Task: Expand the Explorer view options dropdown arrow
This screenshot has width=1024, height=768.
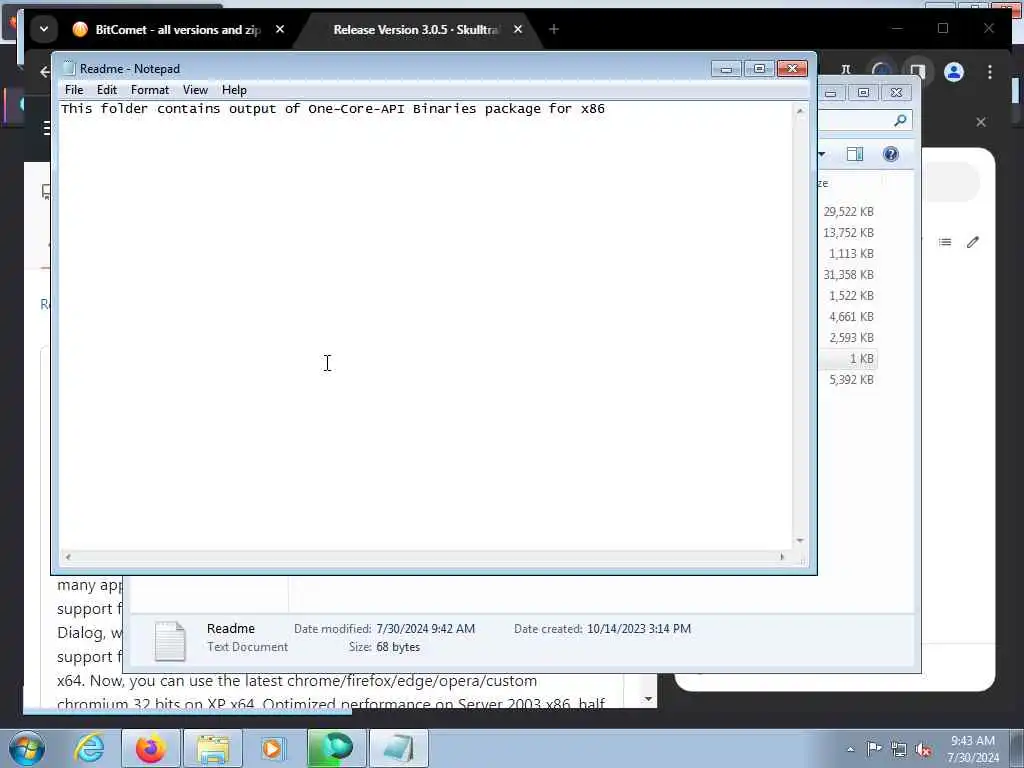Action: point(822,154)
